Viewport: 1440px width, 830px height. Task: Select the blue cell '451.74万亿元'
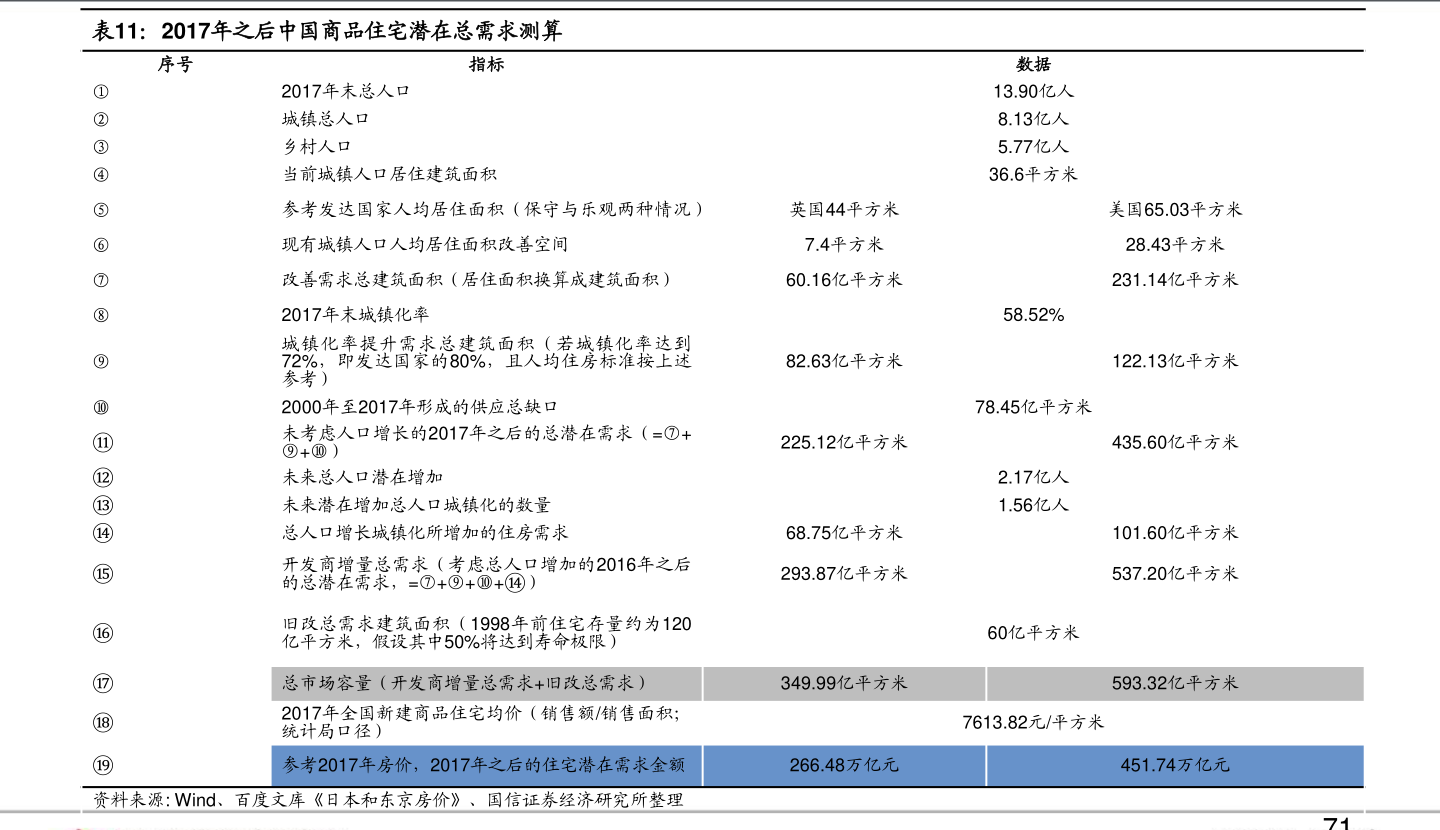click(1175, 766)
